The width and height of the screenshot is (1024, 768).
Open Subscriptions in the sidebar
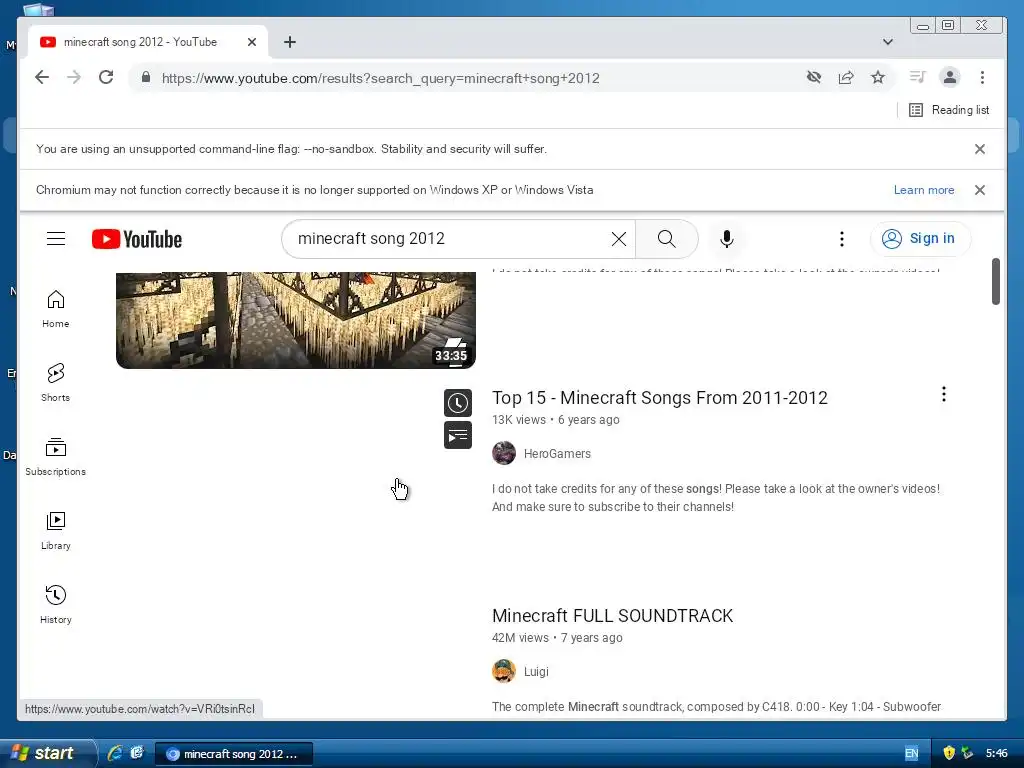coord(56,456)
